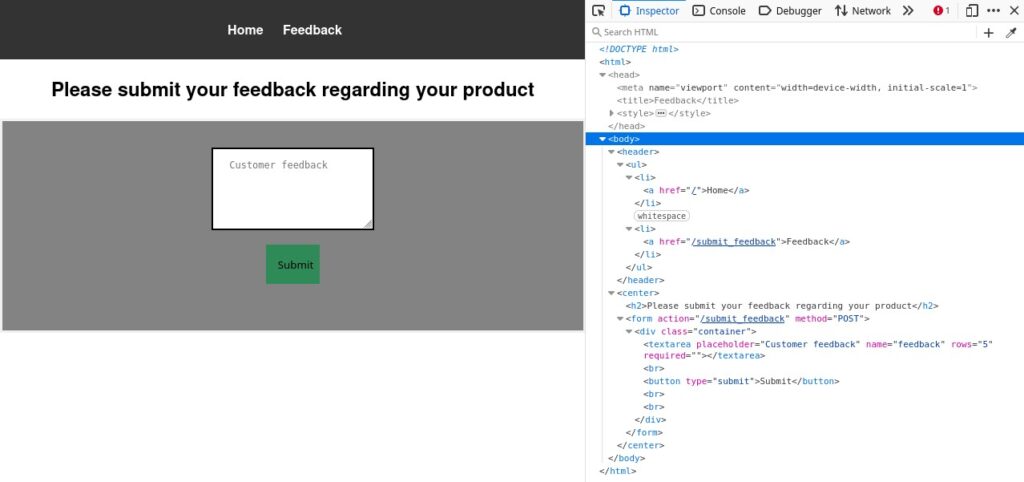
Task: Collapse the body element twisty
Action: click(603, 138)
